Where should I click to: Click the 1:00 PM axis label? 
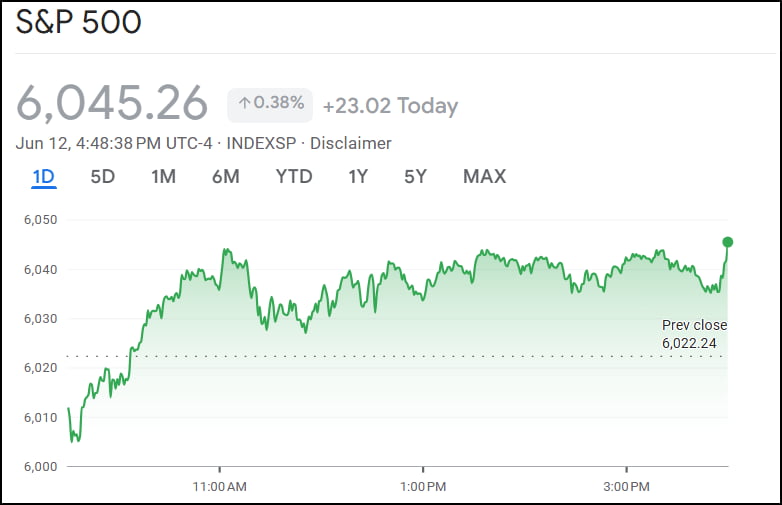pyautogui.click(x=423, y=487)
